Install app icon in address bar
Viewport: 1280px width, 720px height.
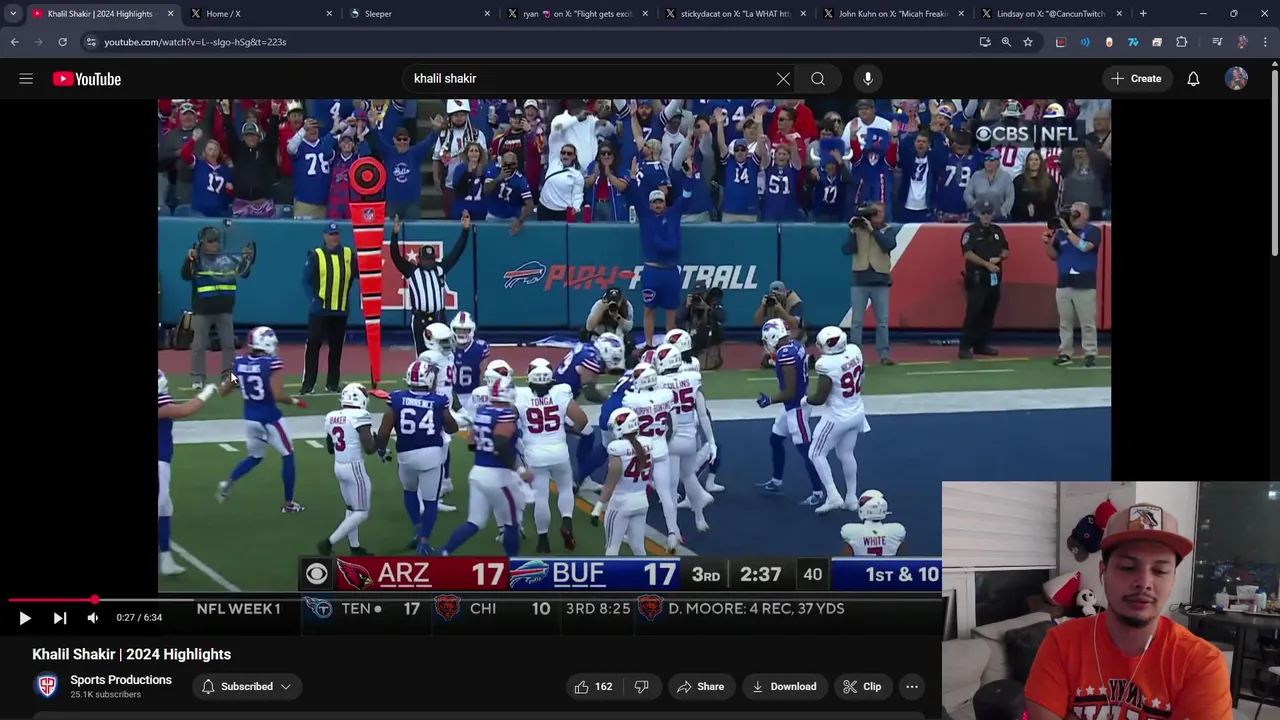coord(985,42)
